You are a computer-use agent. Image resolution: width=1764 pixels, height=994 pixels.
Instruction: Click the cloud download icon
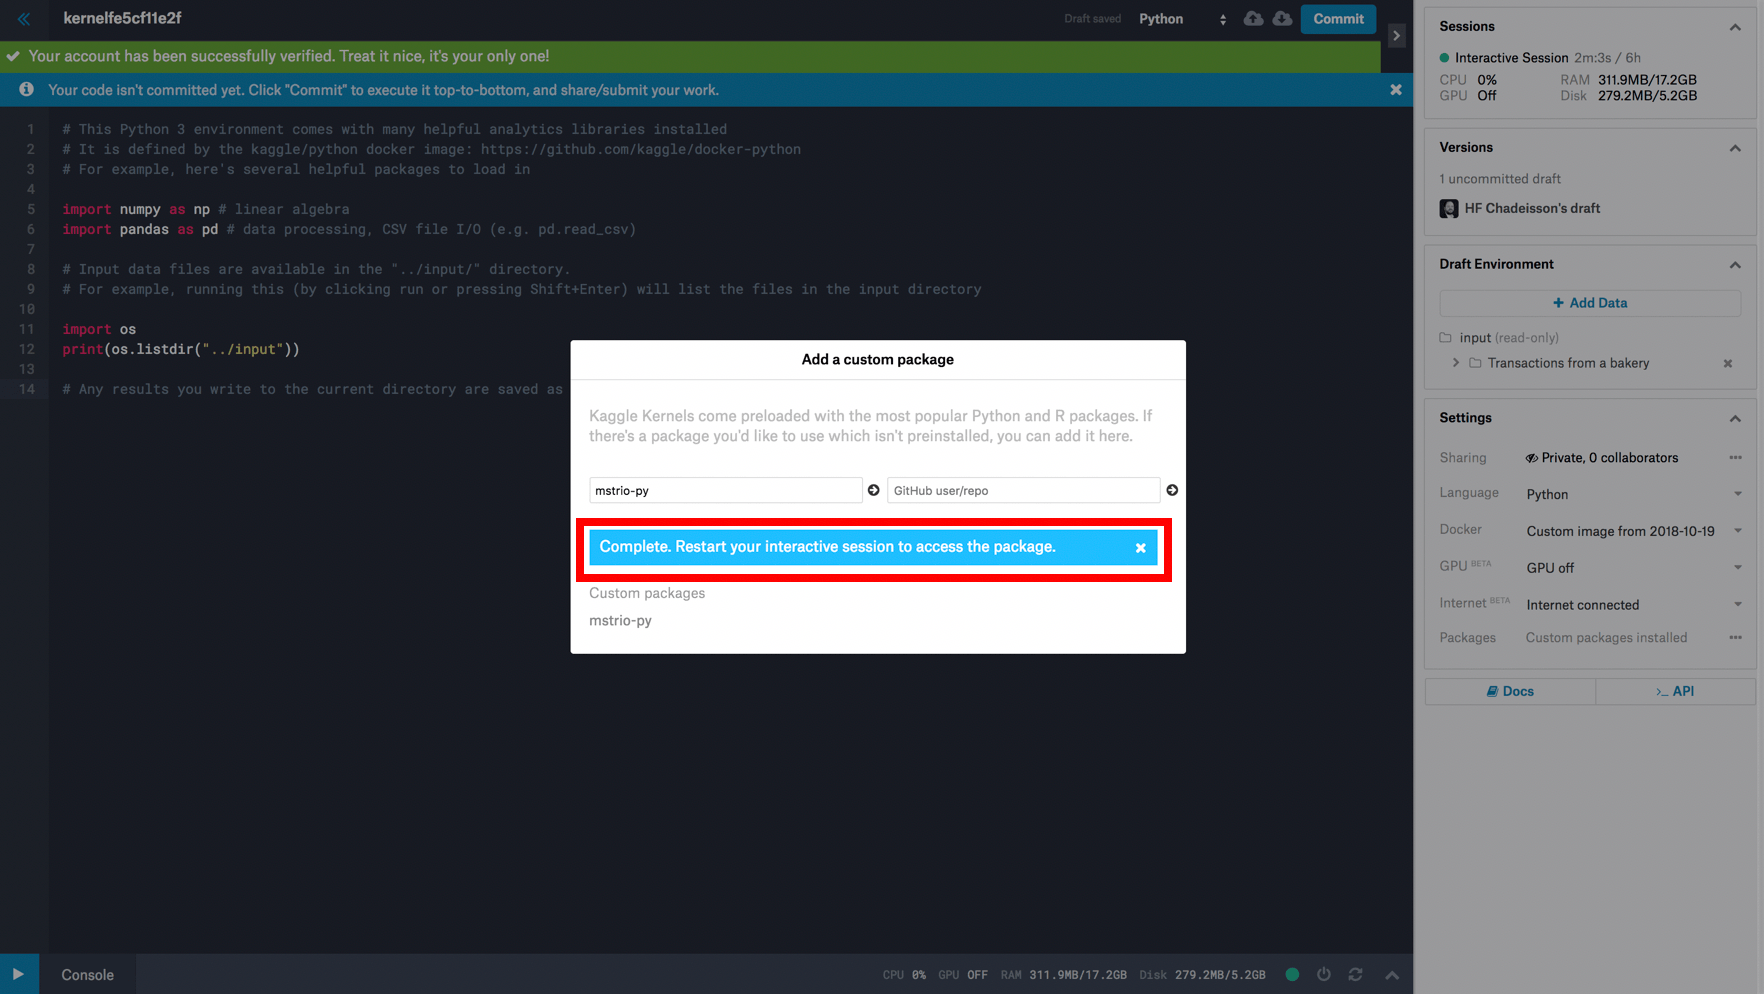(1282, 19)
